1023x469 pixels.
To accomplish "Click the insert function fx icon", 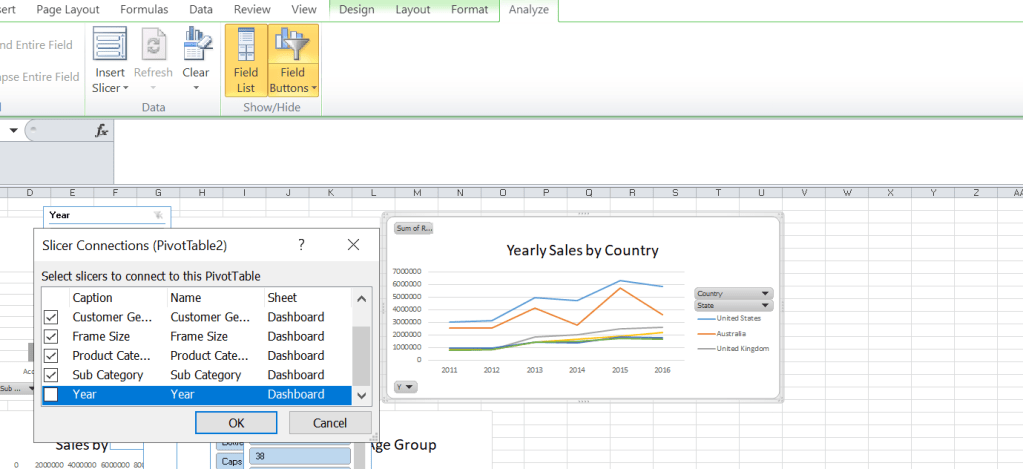I will click(x=101, y=131).
